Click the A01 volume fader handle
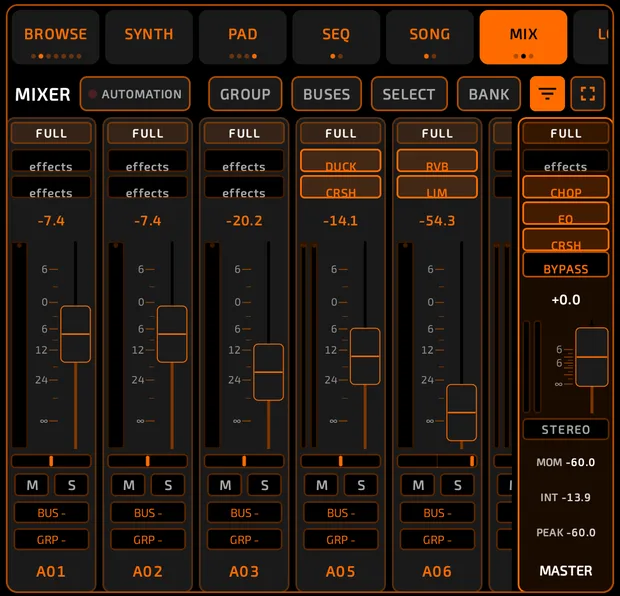Image resolution: width=620 pixels, height=596 pixels. [75, 334]
